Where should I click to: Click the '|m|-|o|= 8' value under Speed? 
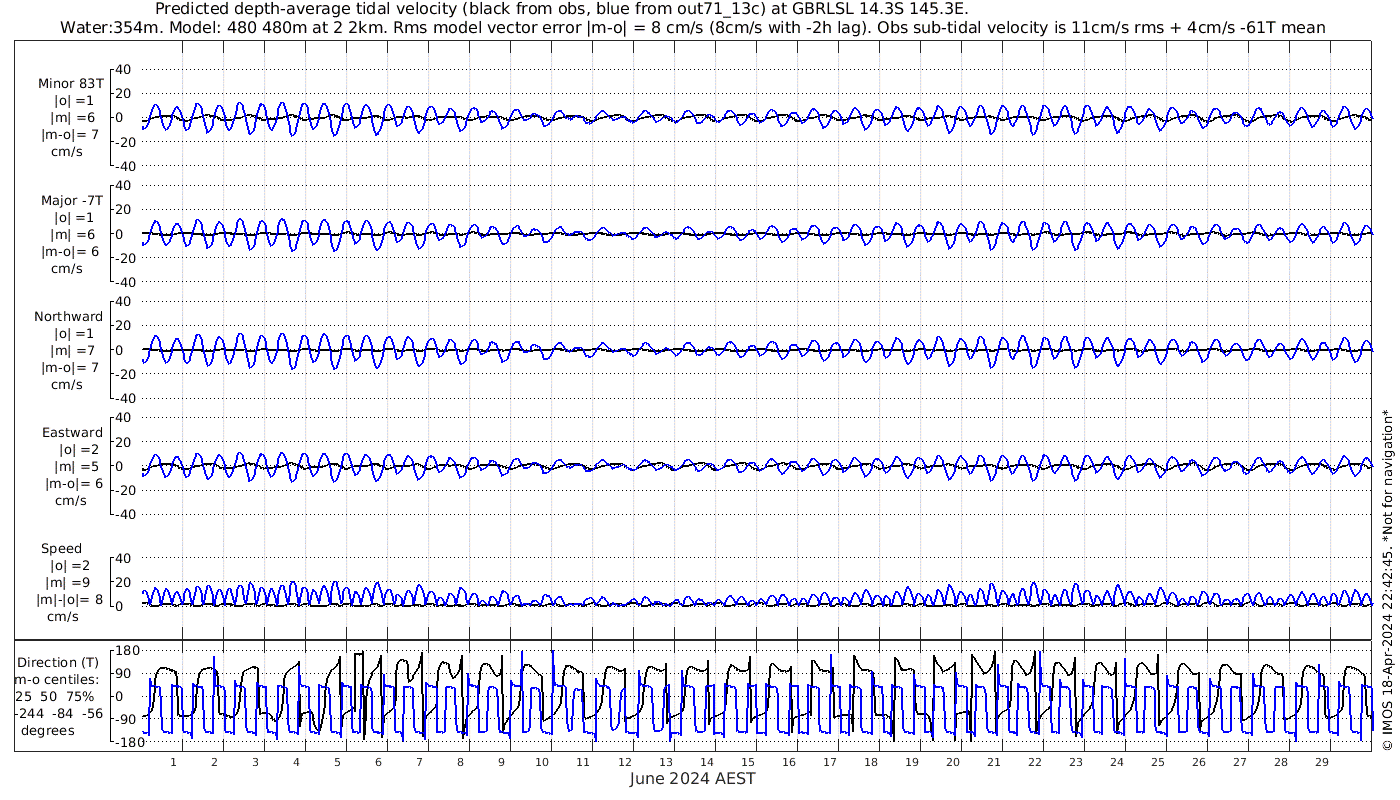69,599
